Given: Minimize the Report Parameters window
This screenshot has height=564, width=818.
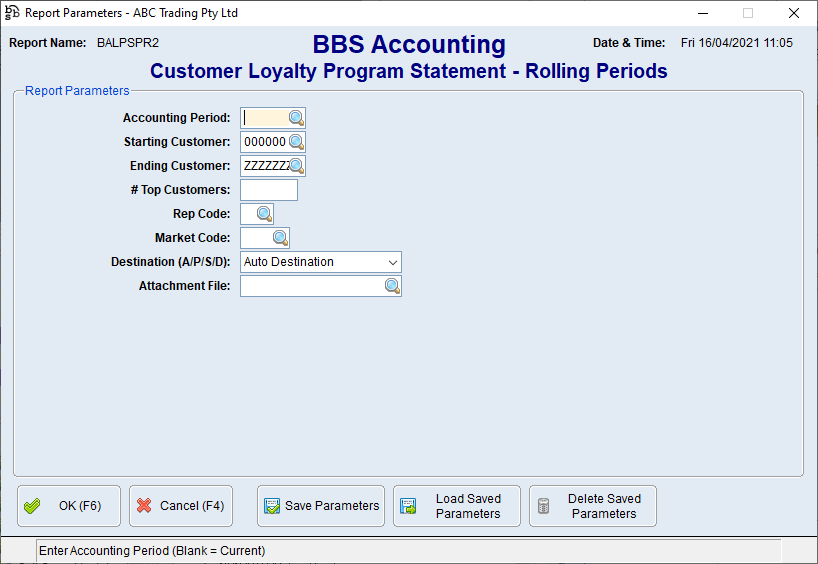Looking at the screenshot, I should point(703,13).
